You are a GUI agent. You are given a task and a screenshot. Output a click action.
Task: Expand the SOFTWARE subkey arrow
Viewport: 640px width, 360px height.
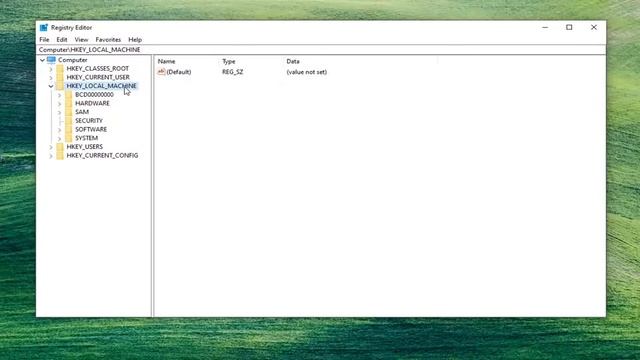click(60, 130)
